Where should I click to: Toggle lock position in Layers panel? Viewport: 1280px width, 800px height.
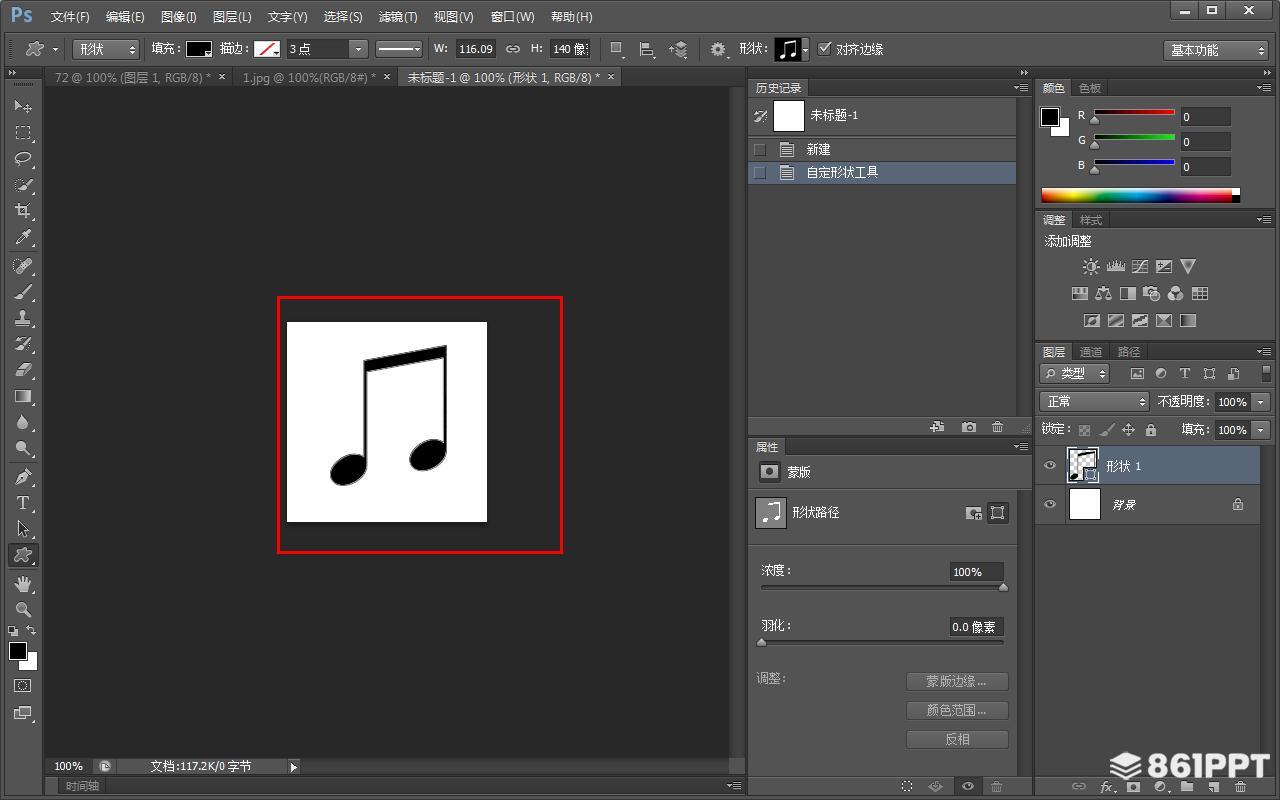pyautogui.click(x=1128, y=430)
